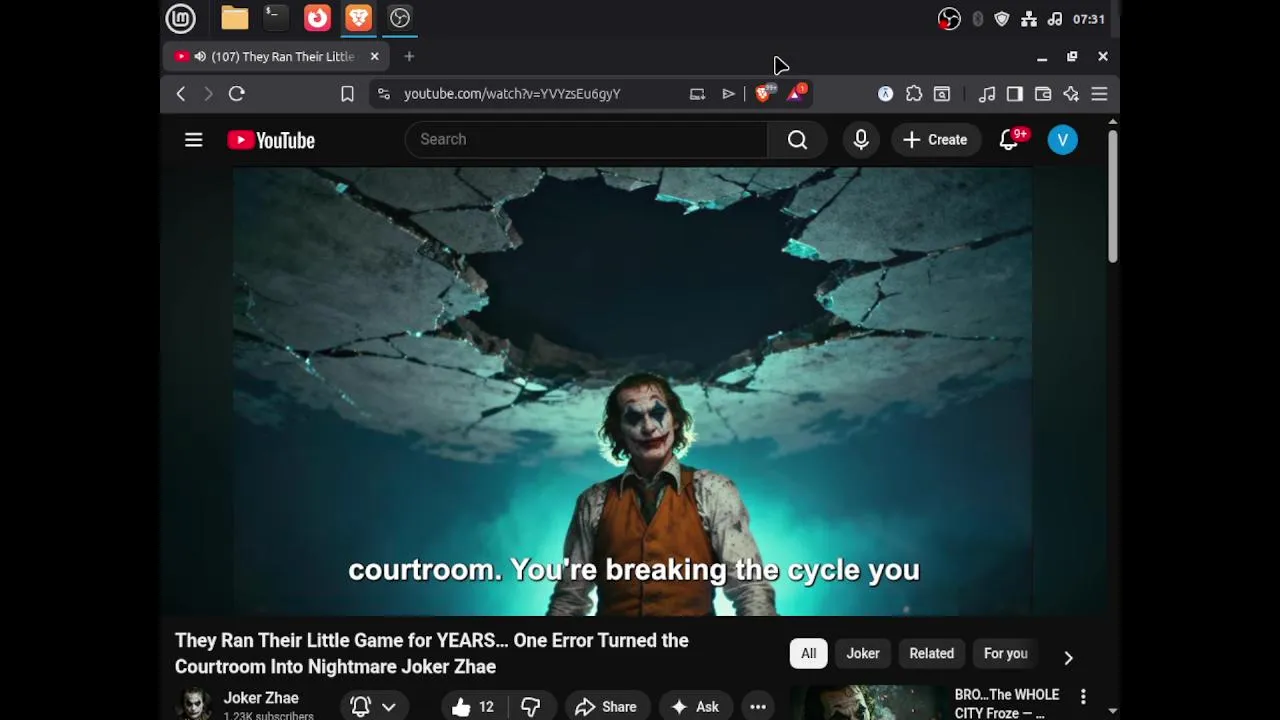Open the Bluetooth tray icon

(977, 19)
